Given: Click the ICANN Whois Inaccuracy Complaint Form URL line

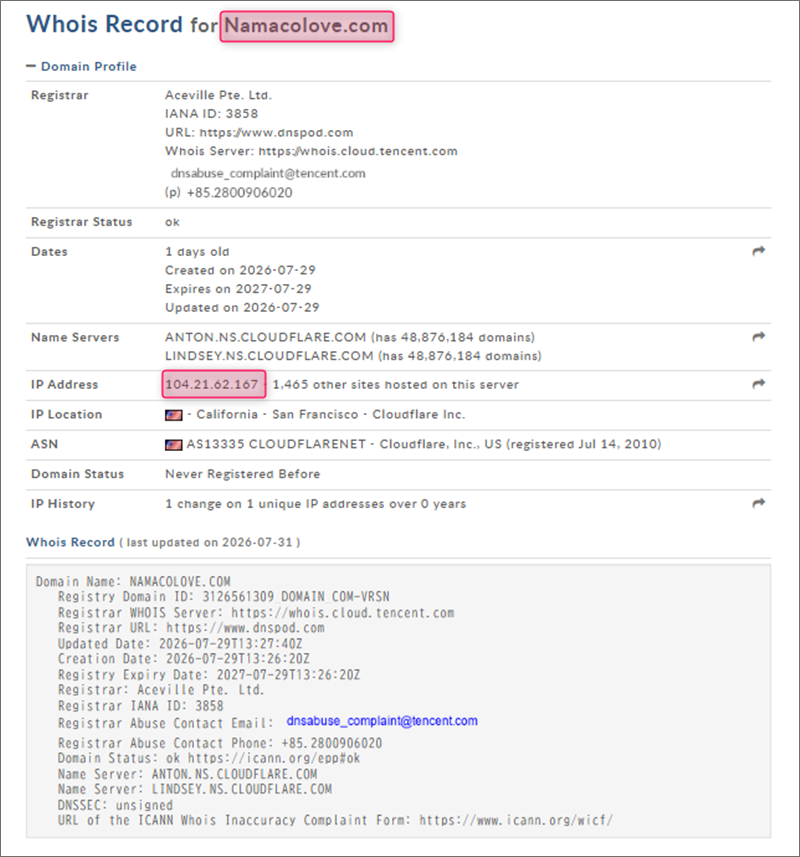Looking at the screenshot, I should [336, 820].
